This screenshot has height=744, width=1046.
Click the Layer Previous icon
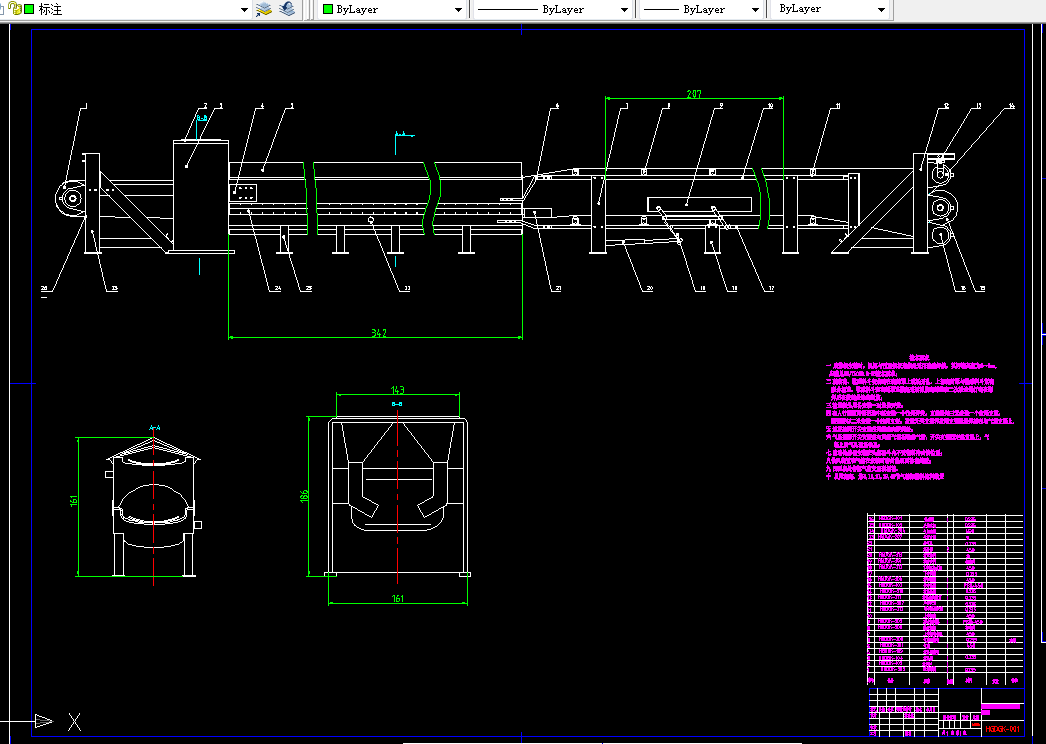pyautogui.click(x=288, y=9)
